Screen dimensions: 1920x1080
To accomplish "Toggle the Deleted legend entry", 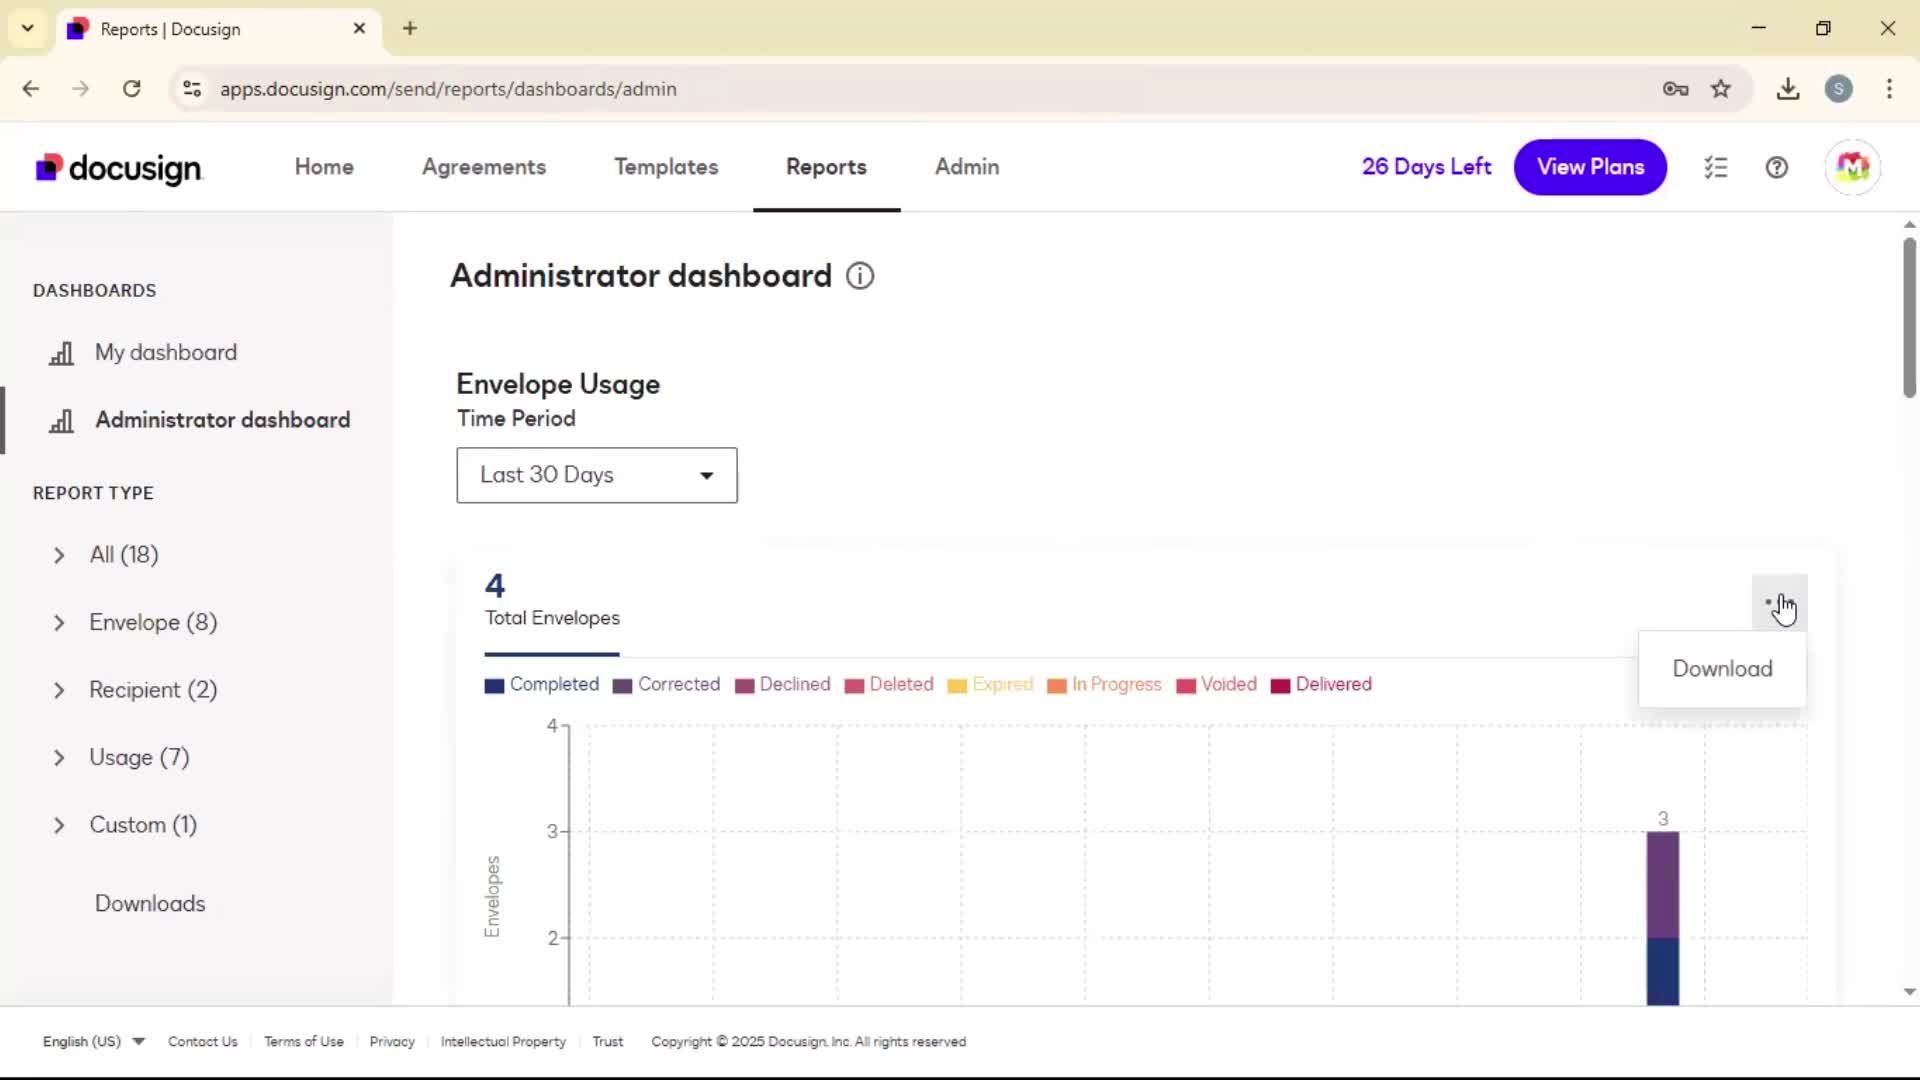I will [x=889, y=685].
